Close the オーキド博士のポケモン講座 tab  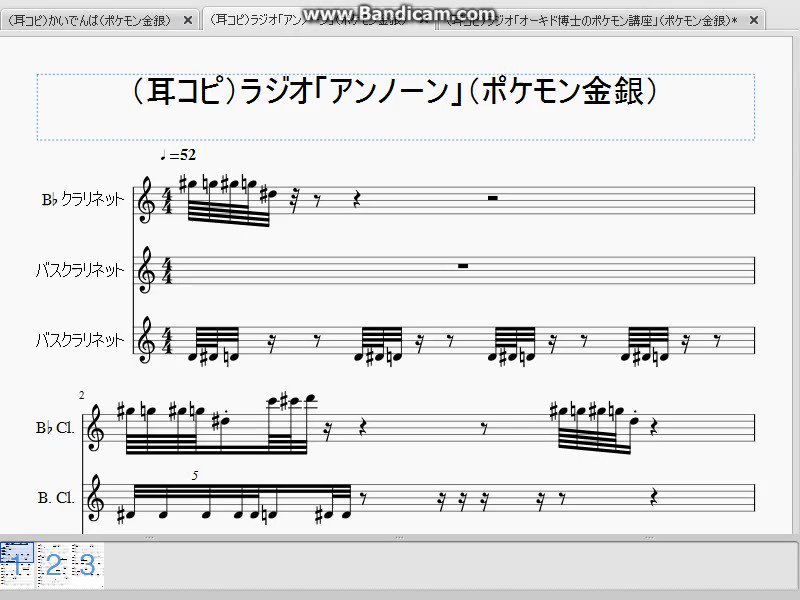754,20
